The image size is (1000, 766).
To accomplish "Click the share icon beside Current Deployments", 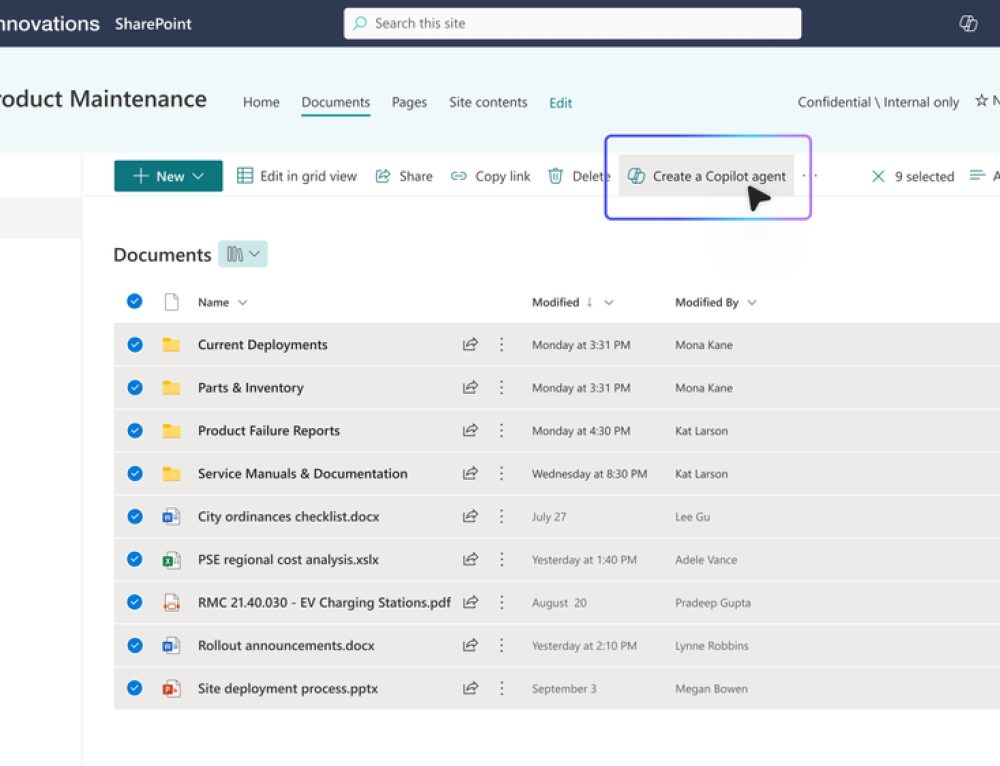I will [x=470, y=344].
